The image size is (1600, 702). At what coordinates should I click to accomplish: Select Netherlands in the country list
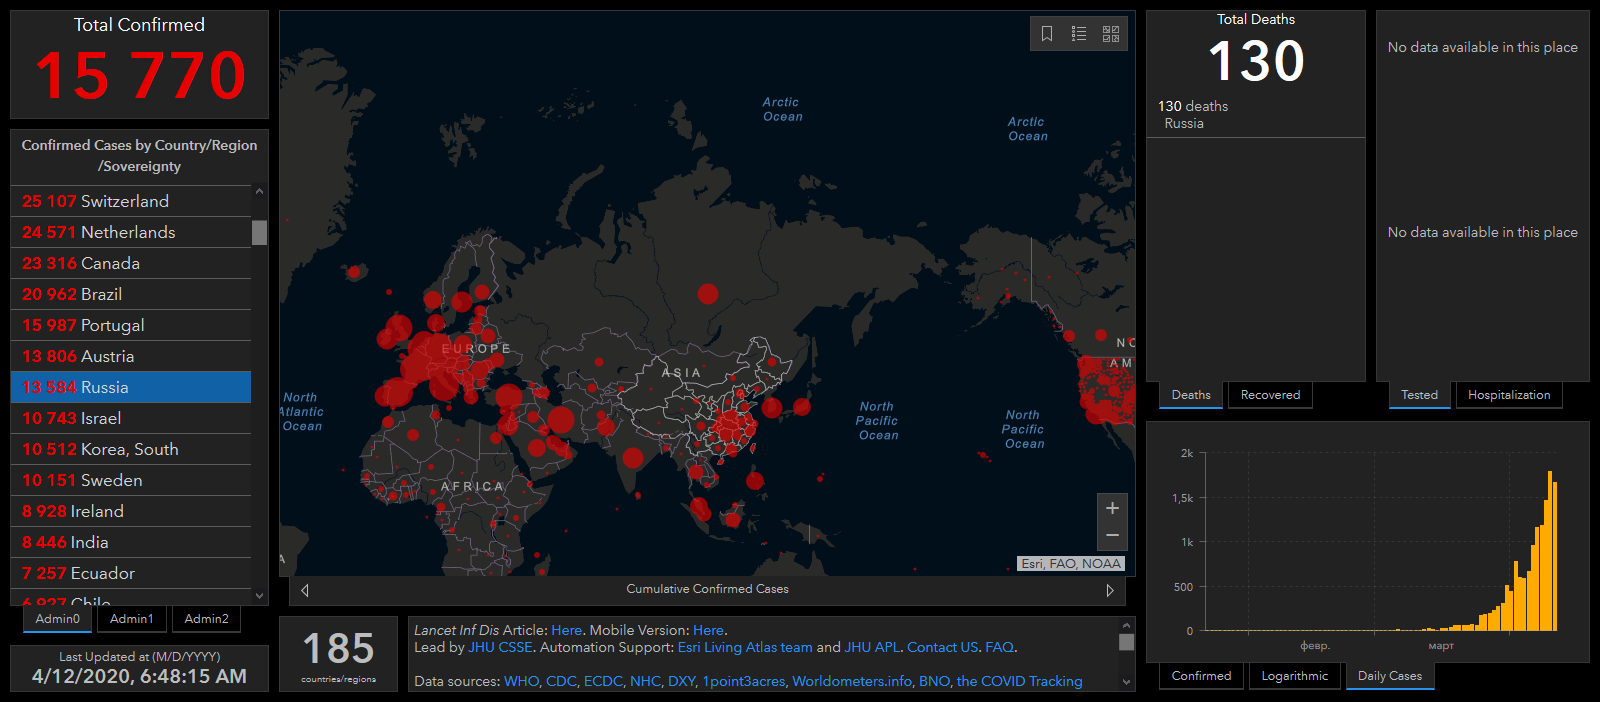(131, 232)
